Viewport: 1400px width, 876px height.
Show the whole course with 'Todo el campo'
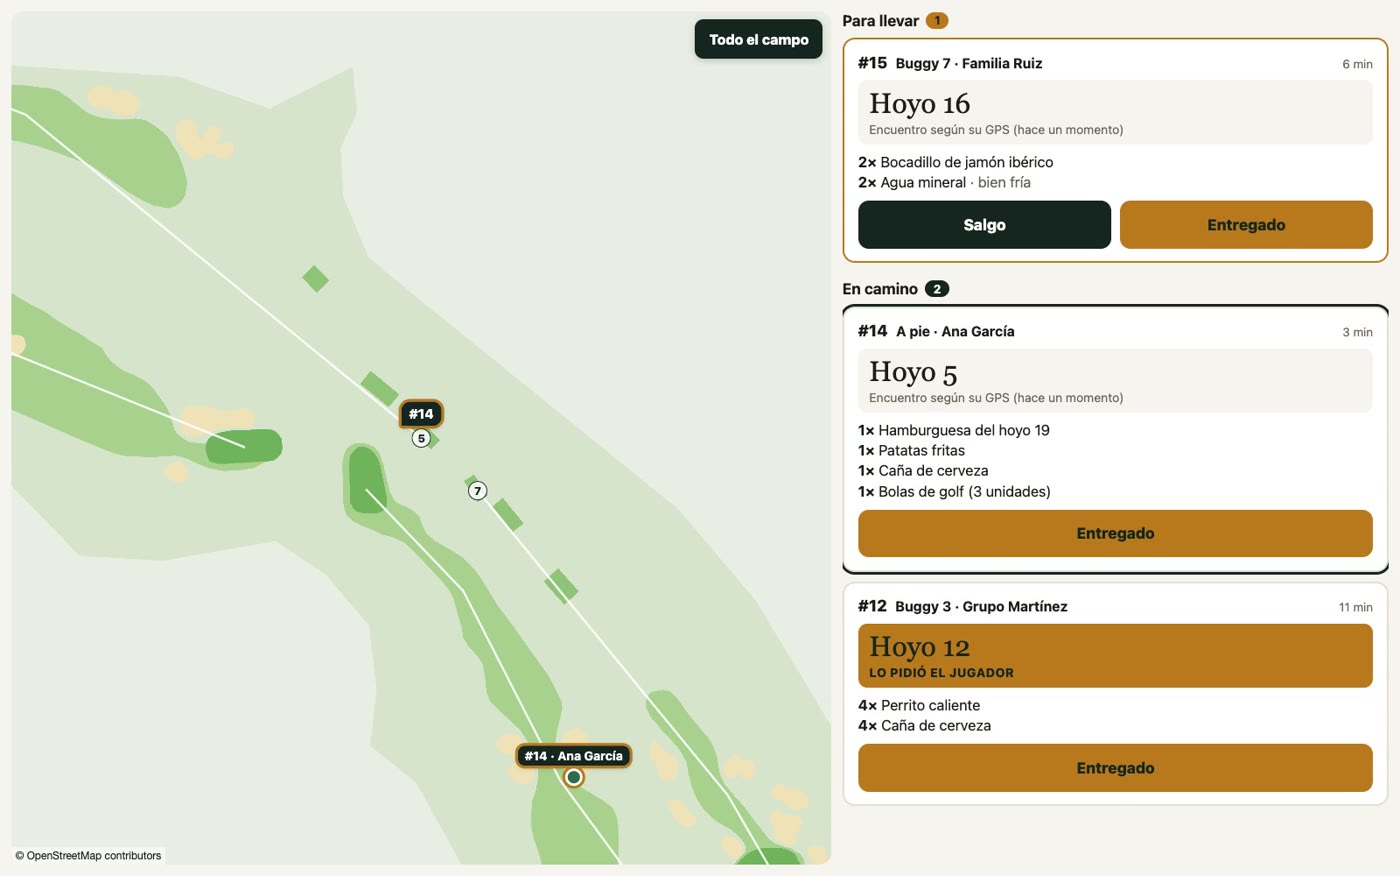coord(759,40)
